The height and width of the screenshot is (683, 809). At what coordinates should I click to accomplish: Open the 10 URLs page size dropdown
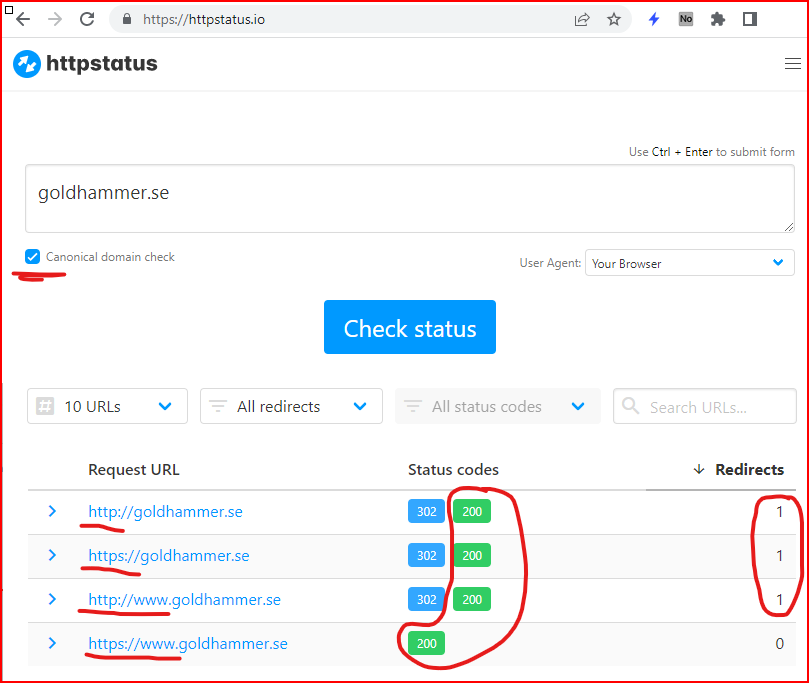tap(107, 406)
